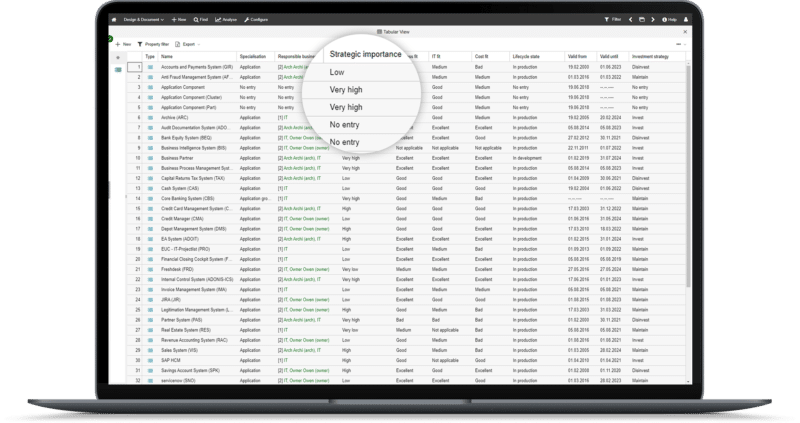
Task: Select Revenue Accounting System (RAC) name
Action: coord(194,340)
